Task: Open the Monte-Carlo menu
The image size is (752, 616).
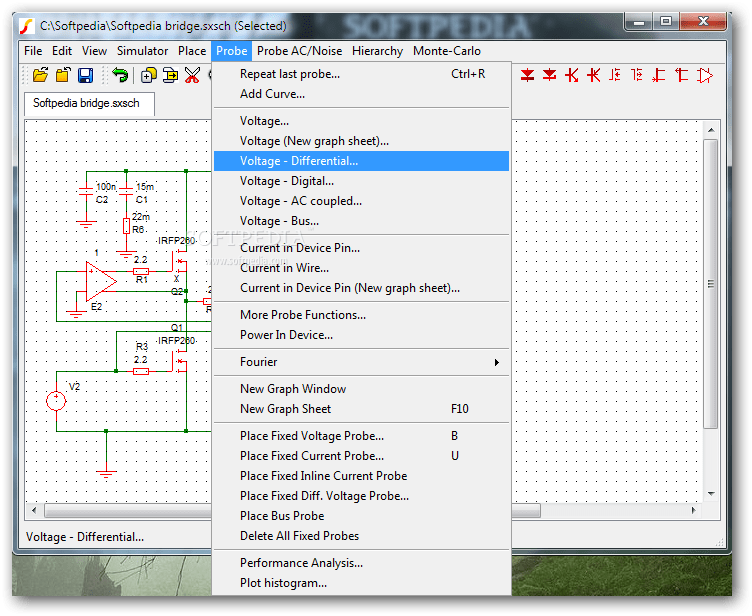Action: coord(446,51)
